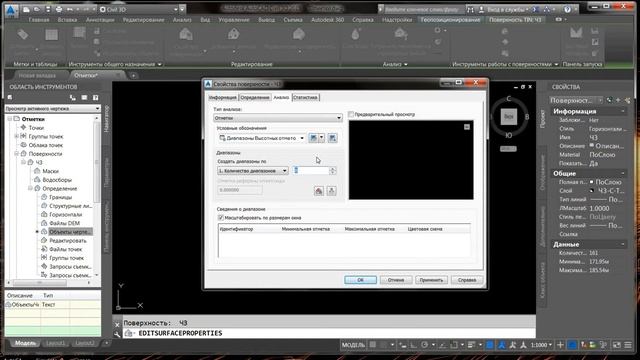Expand Инструменты общего назначения panel arrow

click(x=160, y=64)
